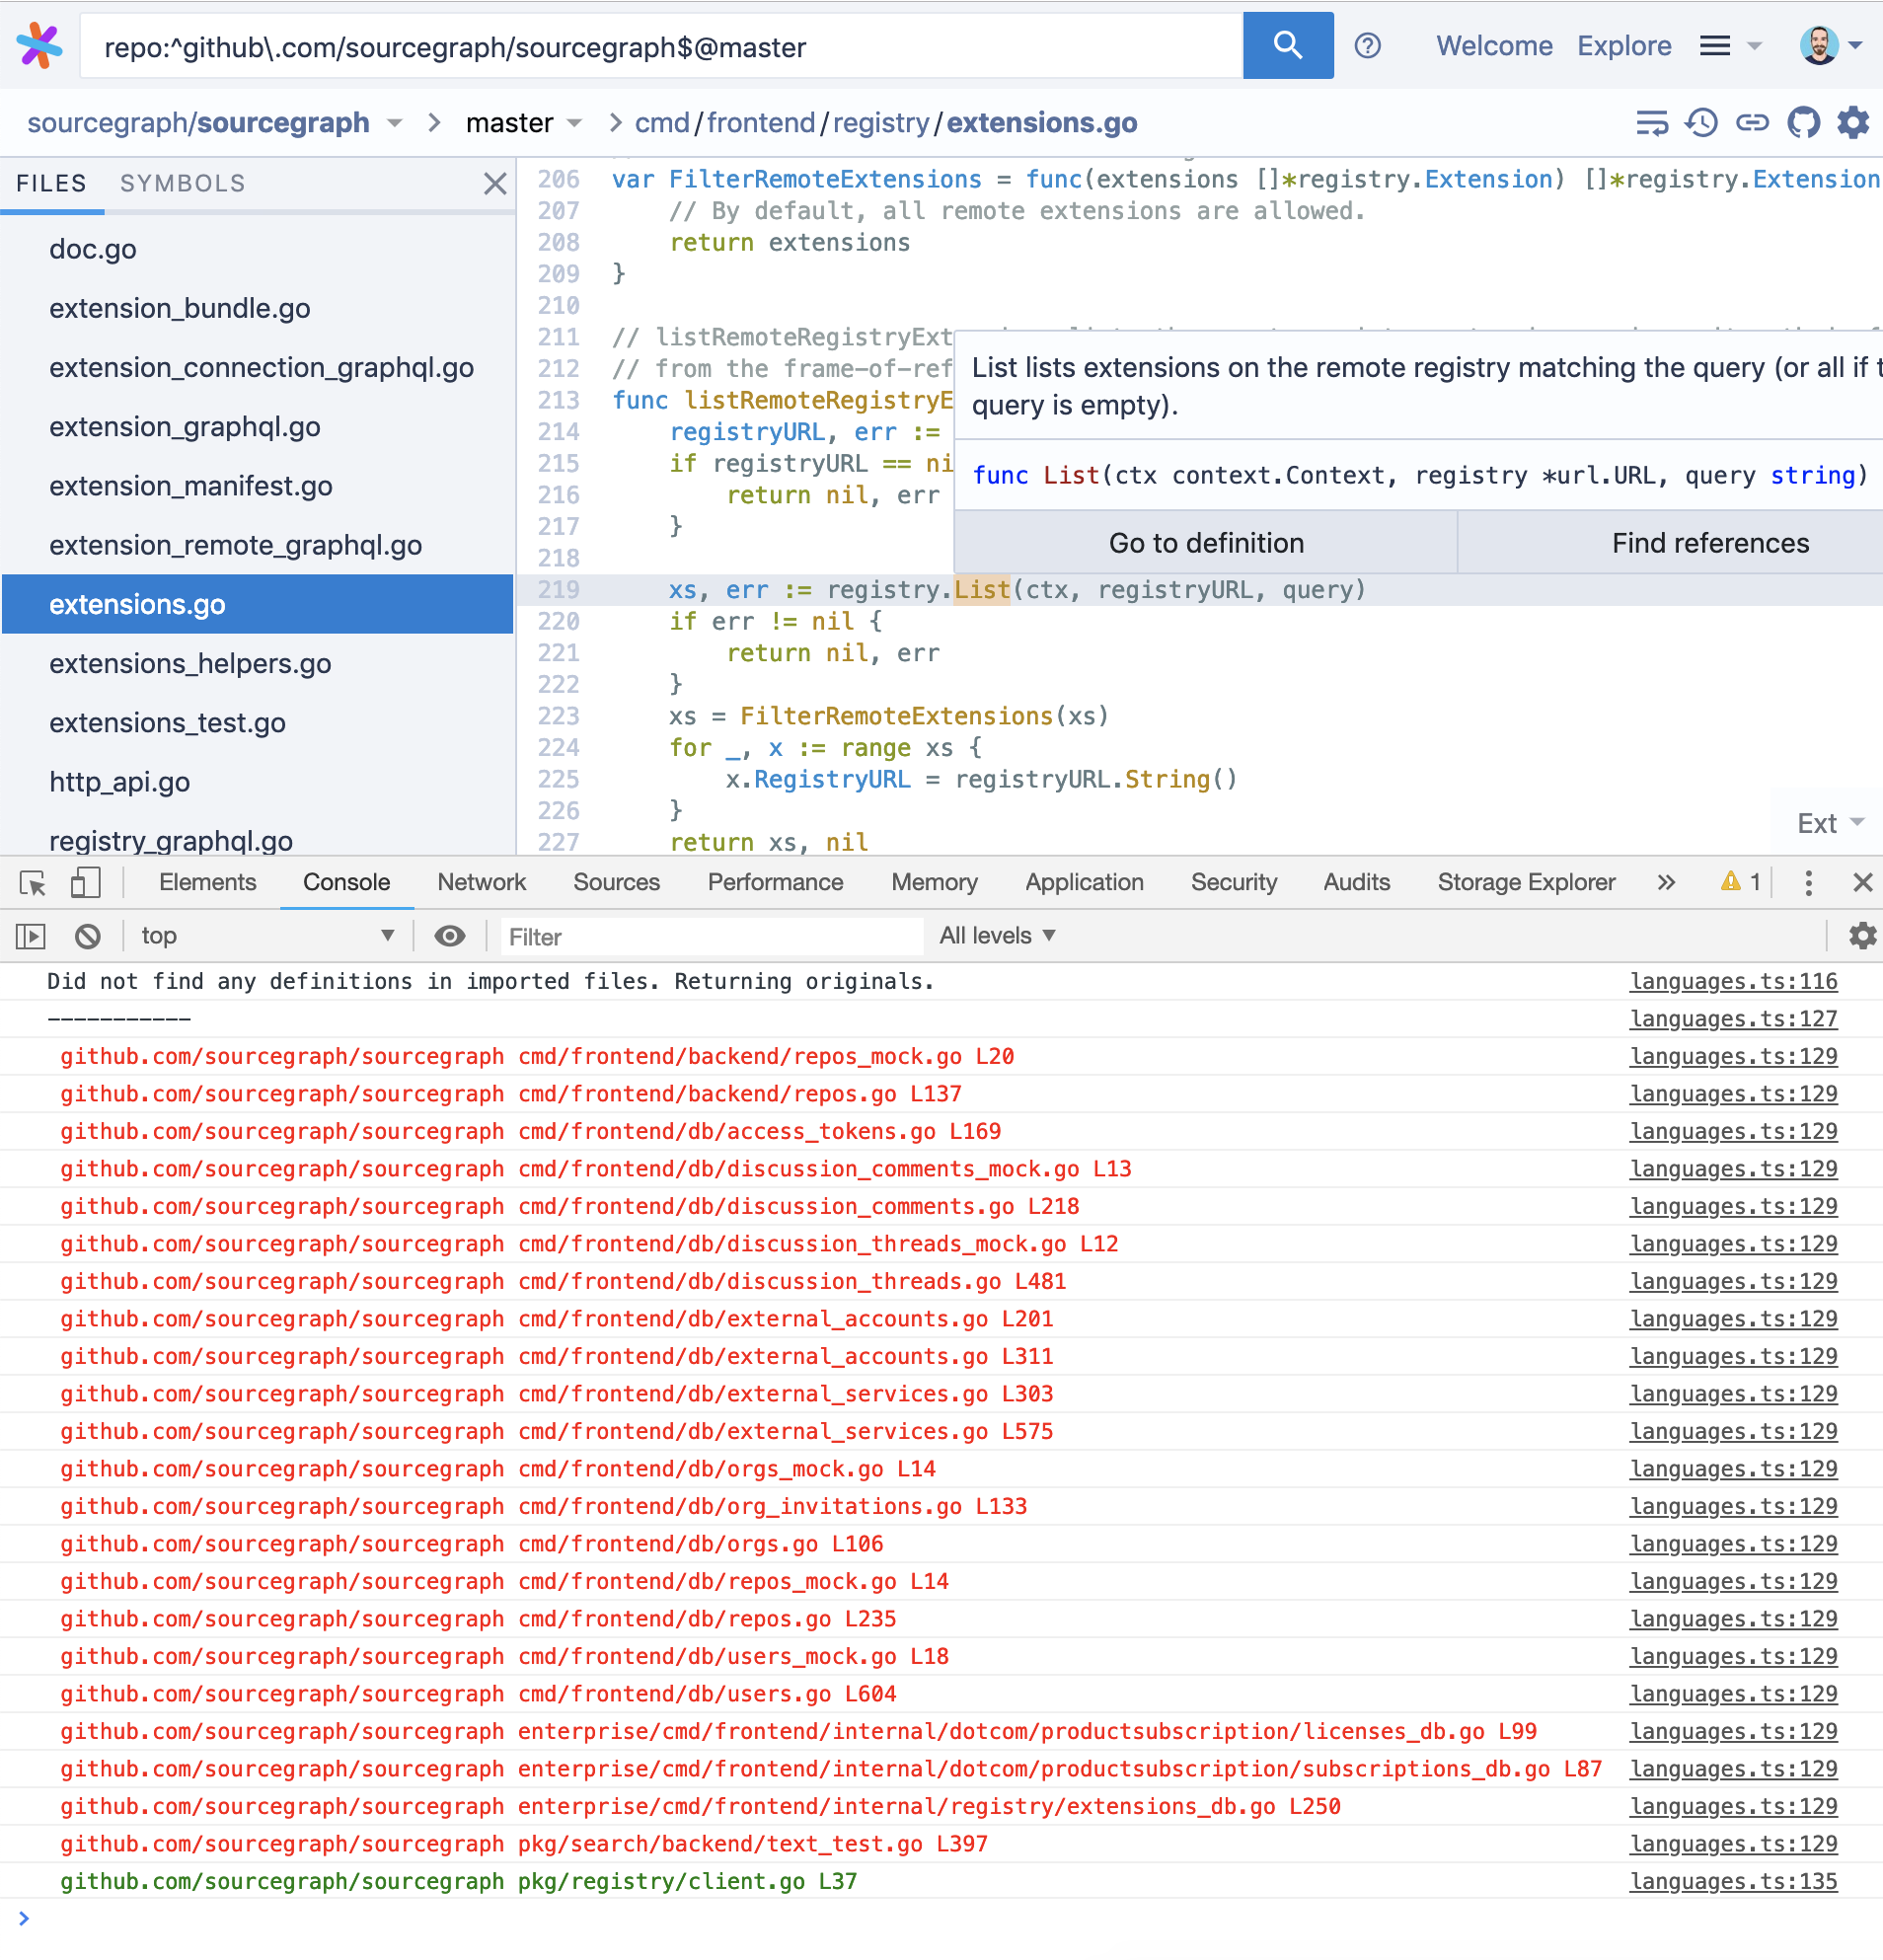Open the Security DevTools tab
The width and height of the screenshot is (1883, 1960).
1234,883
